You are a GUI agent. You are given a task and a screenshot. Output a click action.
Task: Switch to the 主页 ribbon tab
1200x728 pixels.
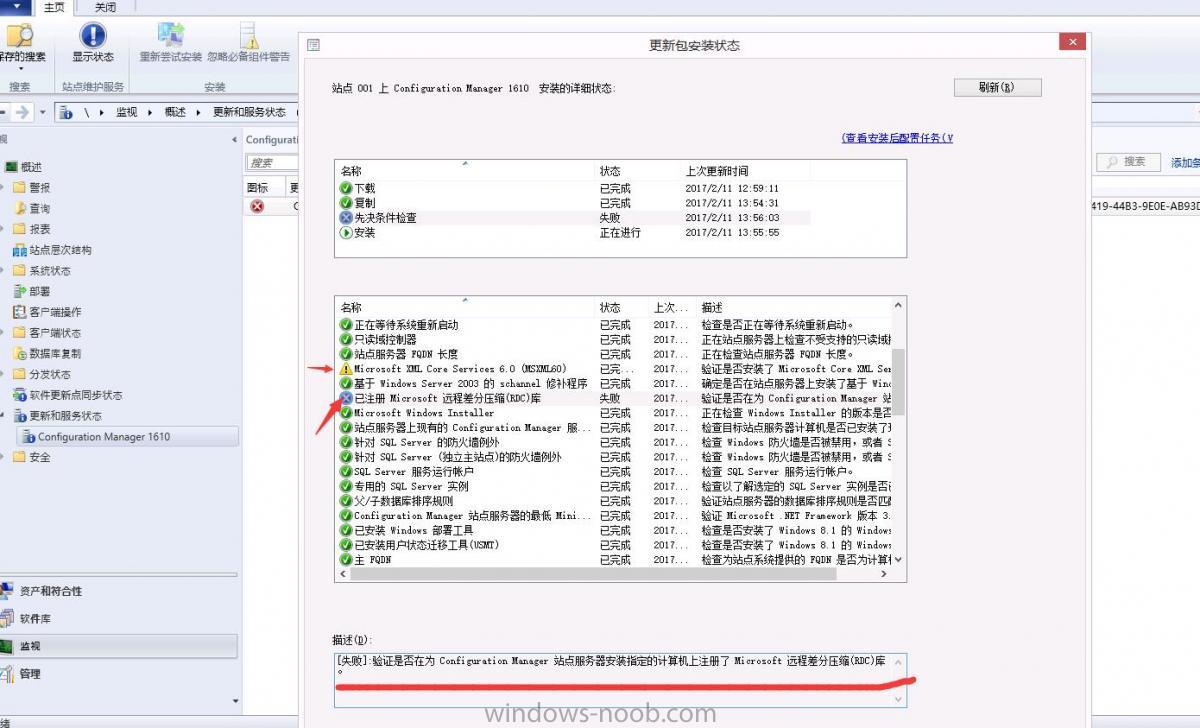tap(55, 7)
